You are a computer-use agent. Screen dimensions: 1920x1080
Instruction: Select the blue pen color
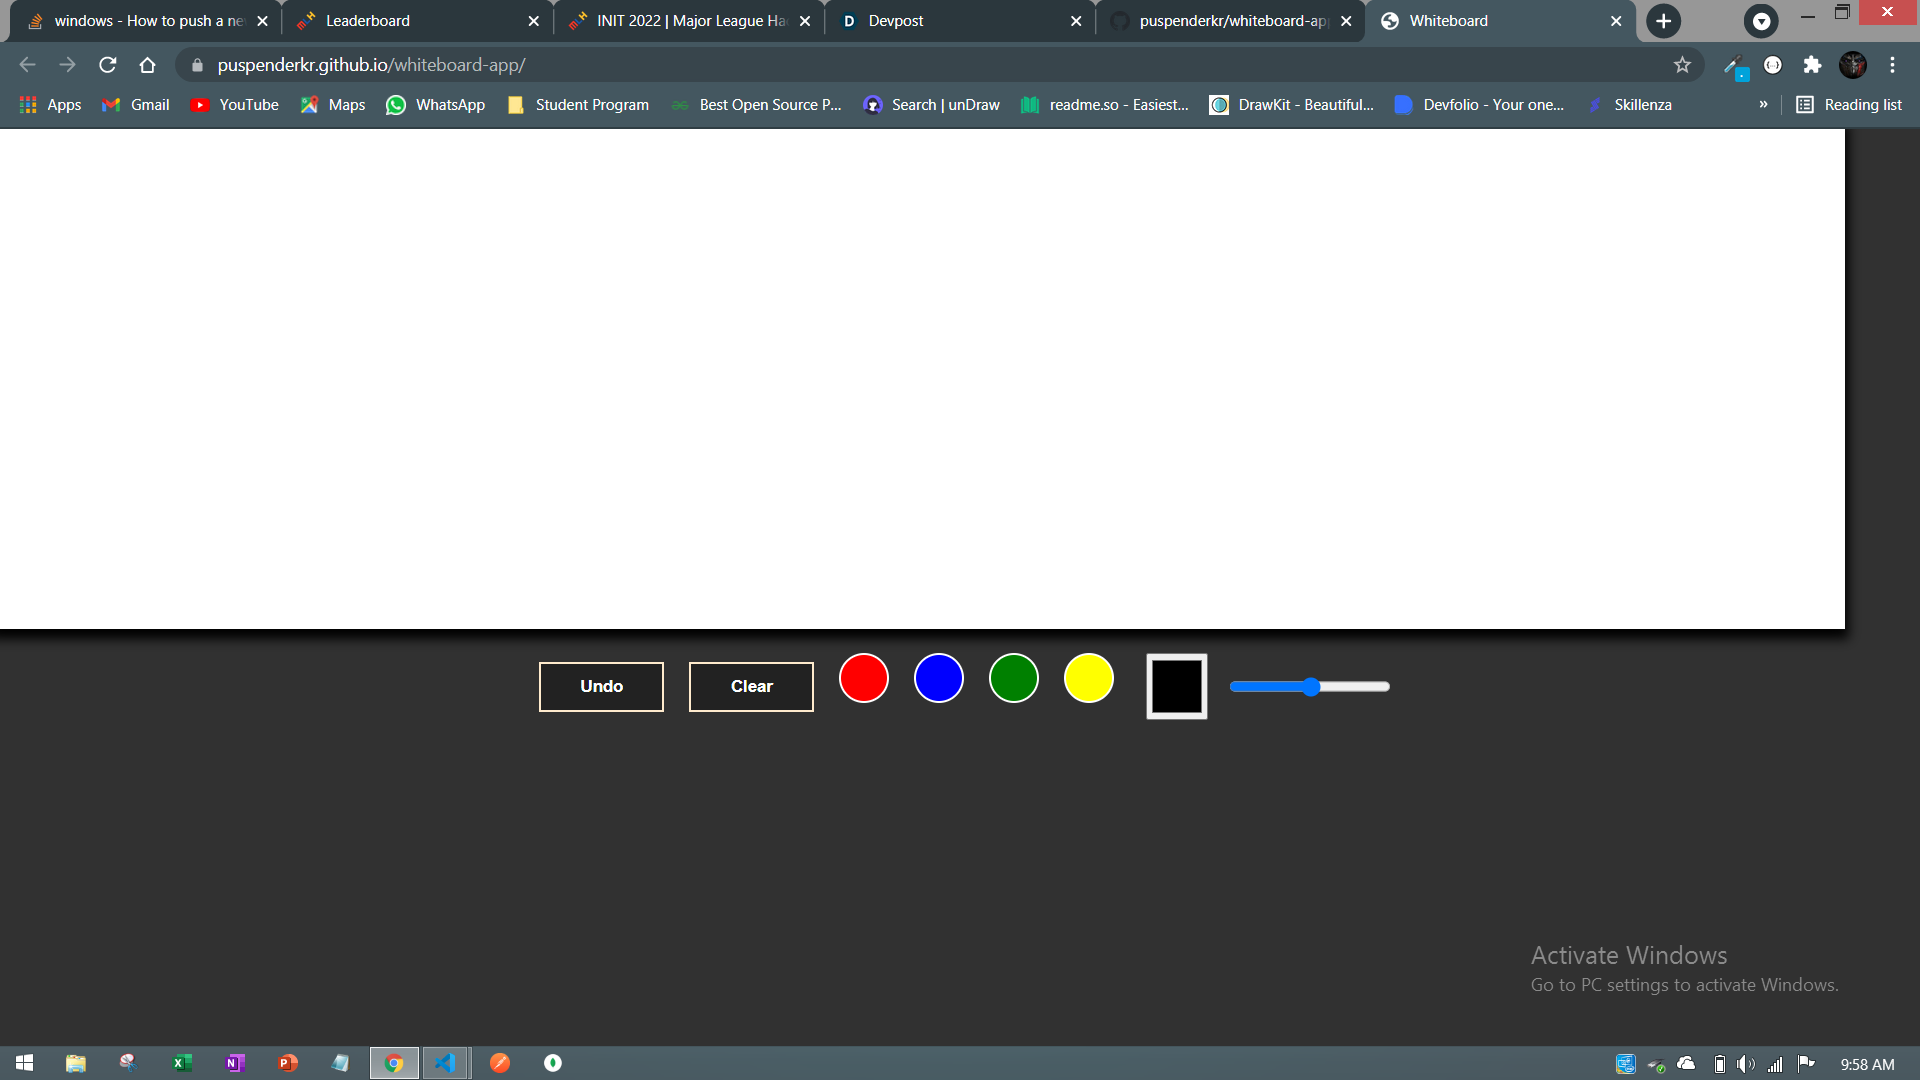point(938,678)
